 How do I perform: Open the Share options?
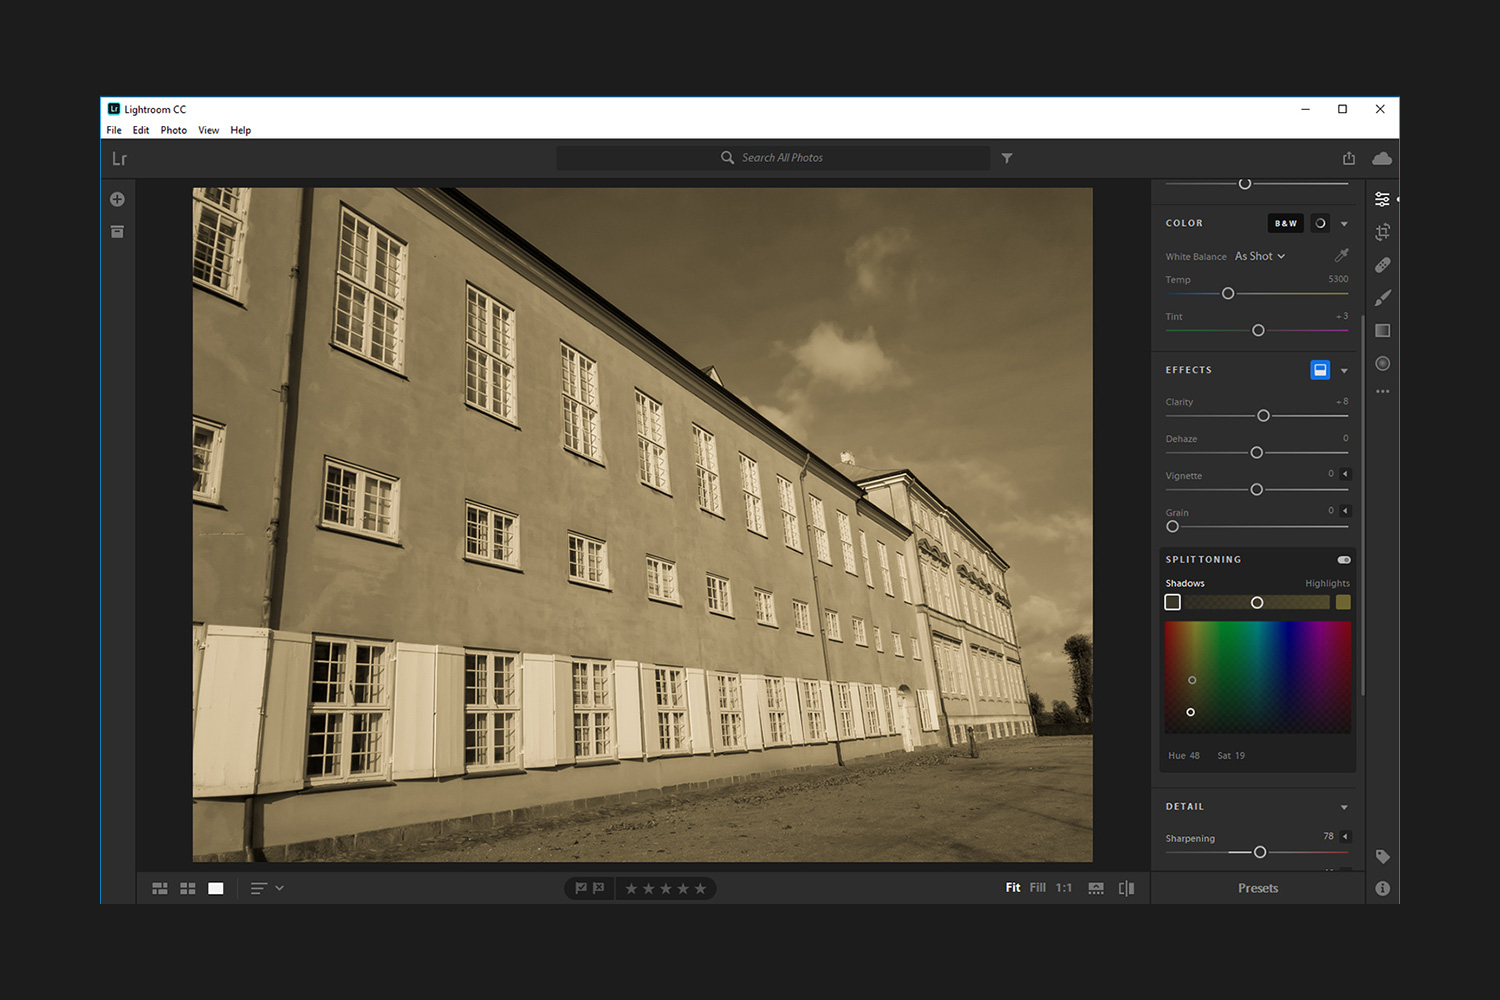[x=1349, y=157]
